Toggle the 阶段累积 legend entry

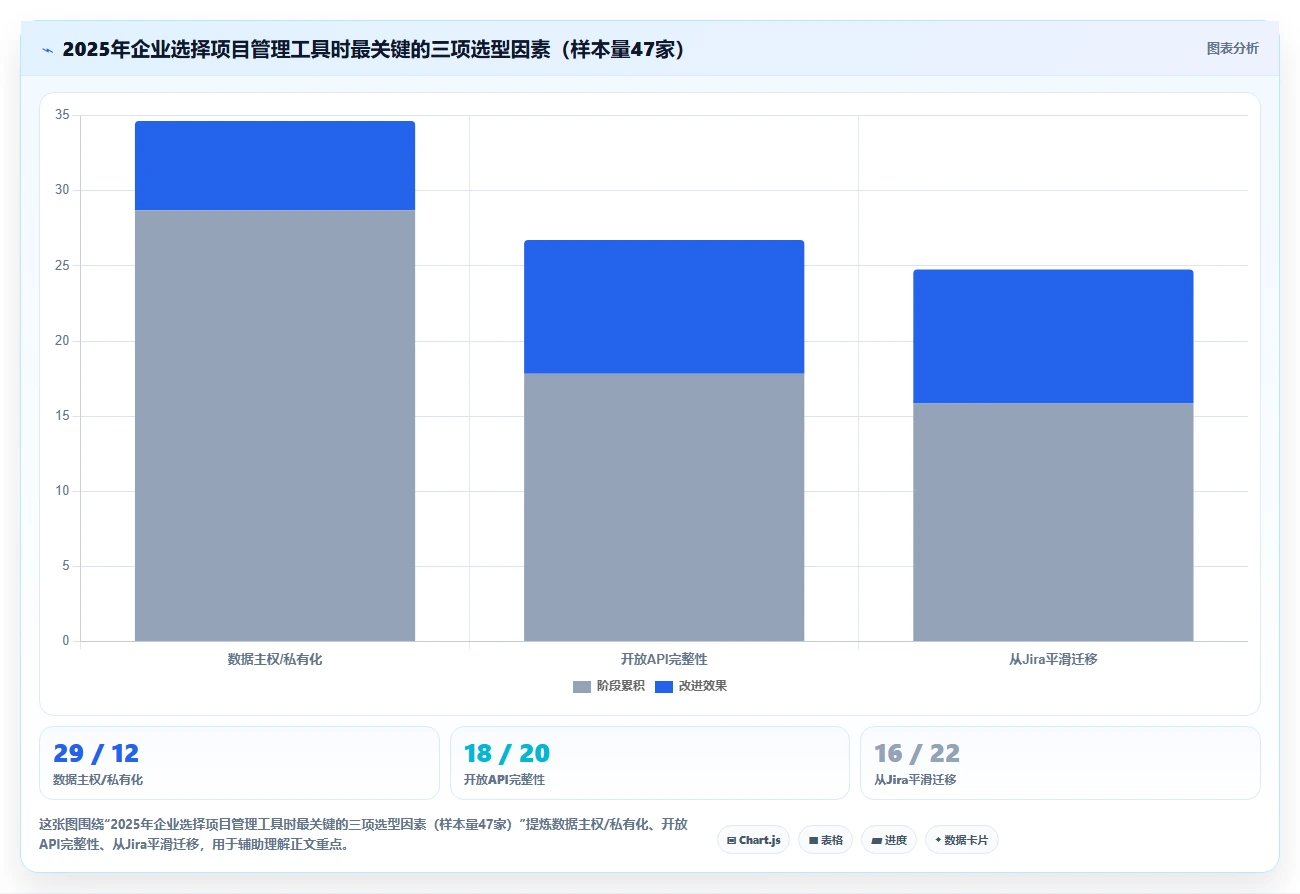[609, 686]
